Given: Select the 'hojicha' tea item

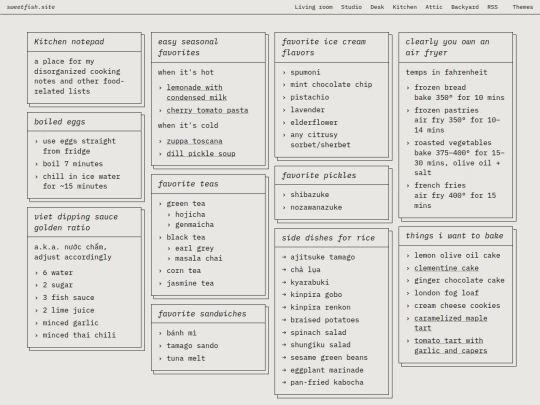Looking at the screenshot, I should [x=190, y=214].
